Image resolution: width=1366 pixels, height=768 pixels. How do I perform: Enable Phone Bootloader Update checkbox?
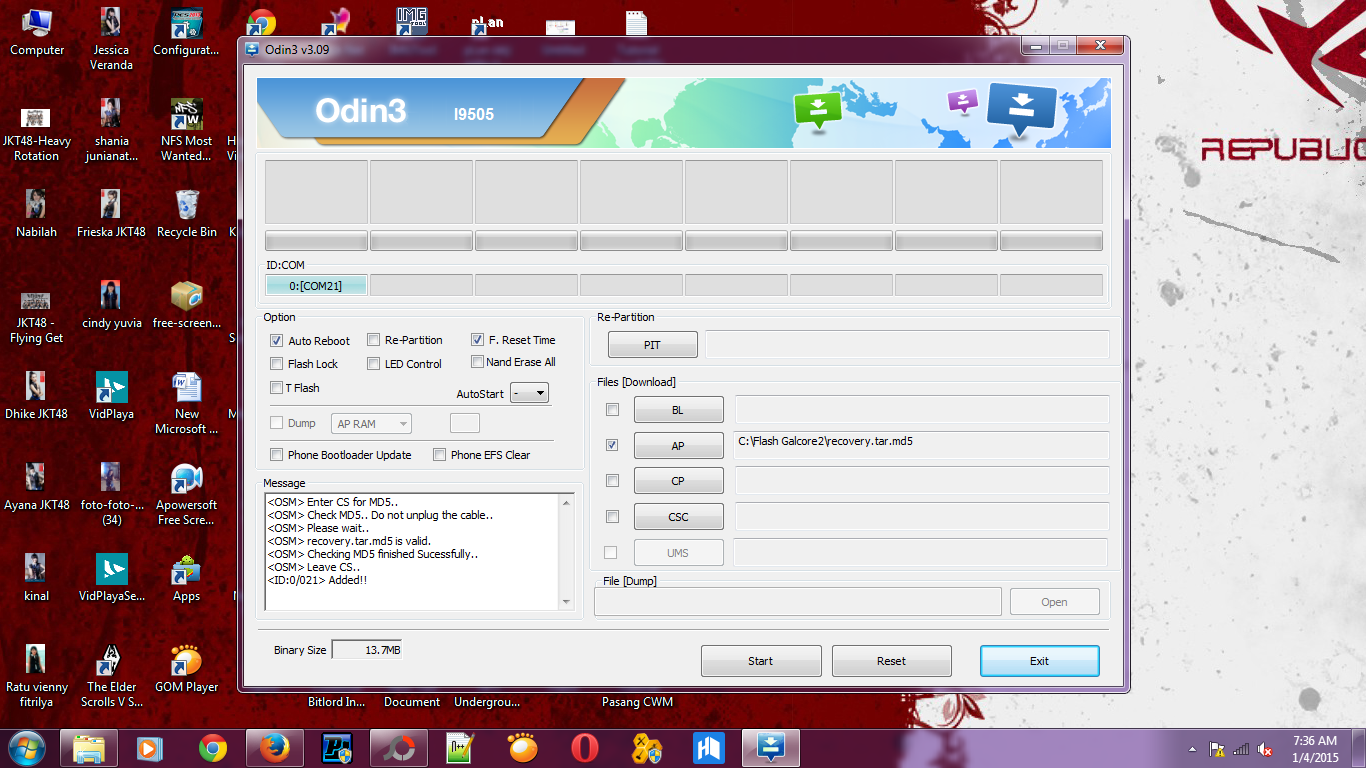click(277, 455)
